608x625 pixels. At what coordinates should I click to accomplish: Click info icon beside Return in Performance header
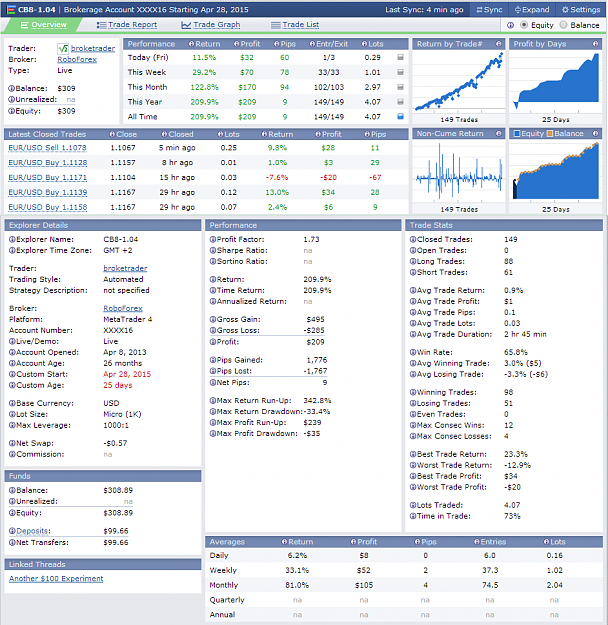[191, 44]
